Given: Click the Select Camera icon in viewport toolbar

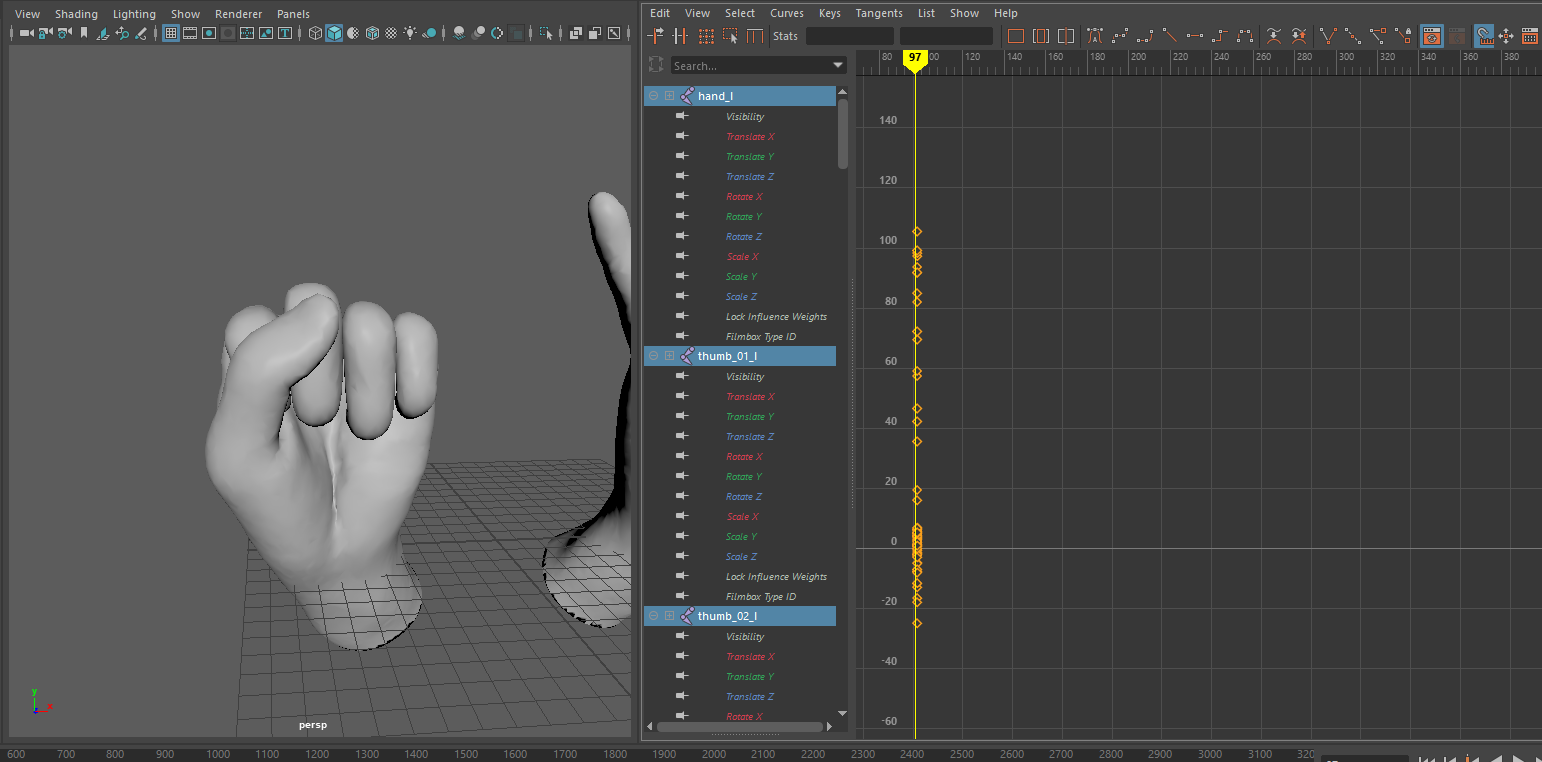Looking at the screenshot, I should point(26,33).
